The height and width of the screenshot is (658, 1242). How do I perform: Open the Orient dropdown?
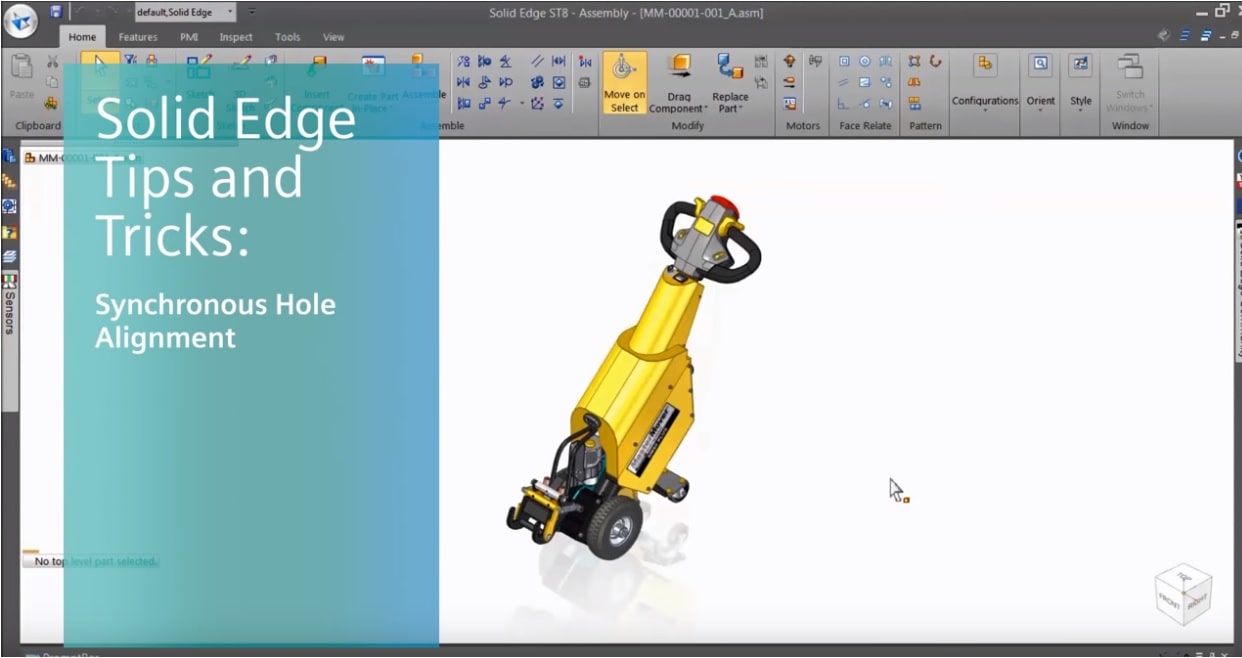pos(1041,83)
